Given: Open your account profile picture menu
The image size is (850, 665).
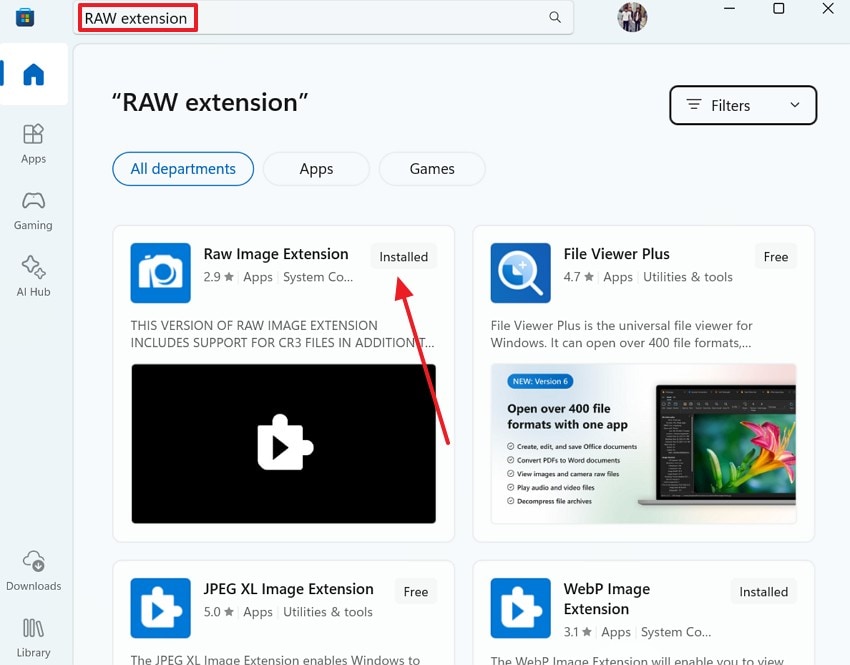Looking at the screenshot, I should pos(632,17).
